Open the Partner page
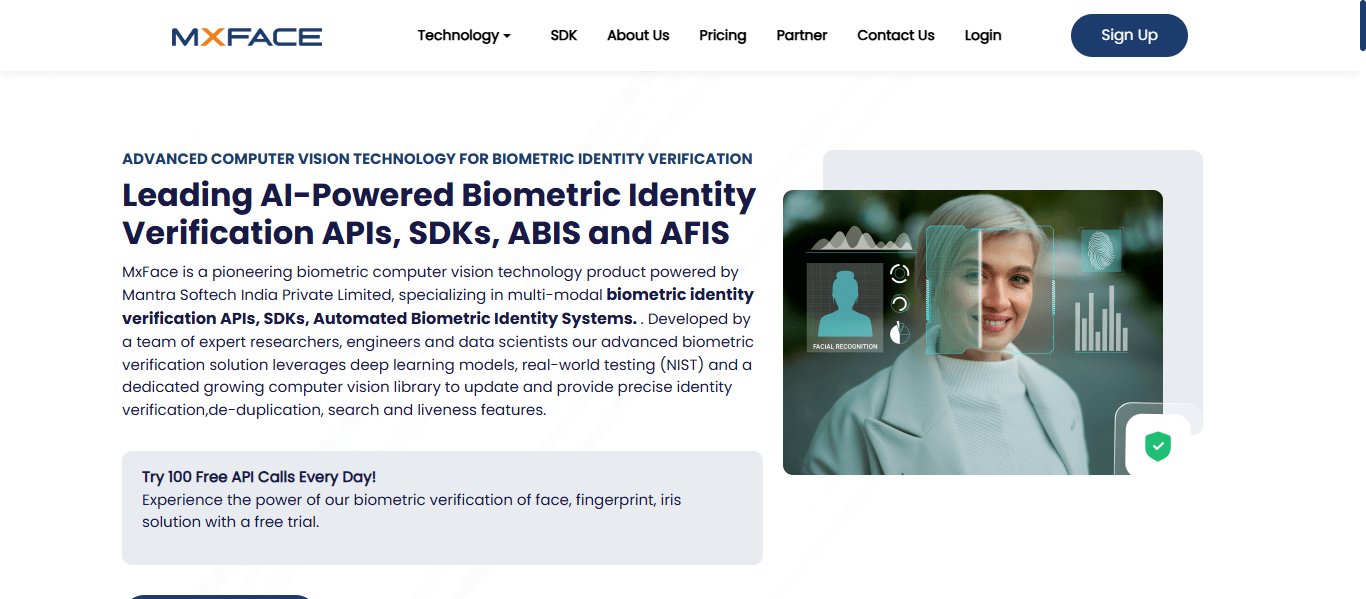The height and width of the screenshot is (599, 1366). (801, 35)
